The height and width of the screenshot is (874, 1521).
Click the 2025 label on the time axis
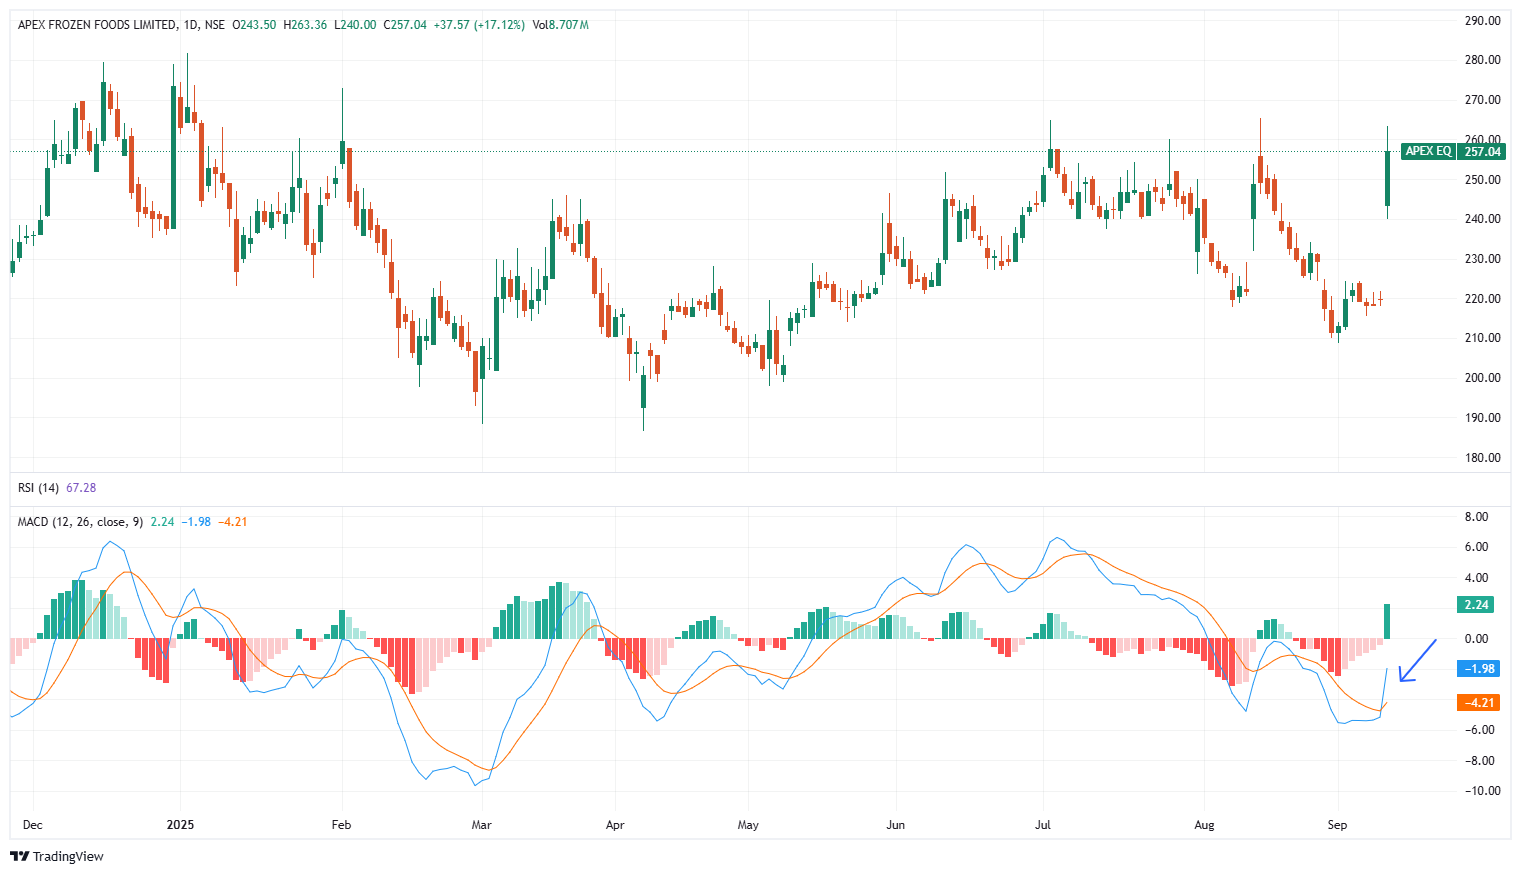pos(180,825)
